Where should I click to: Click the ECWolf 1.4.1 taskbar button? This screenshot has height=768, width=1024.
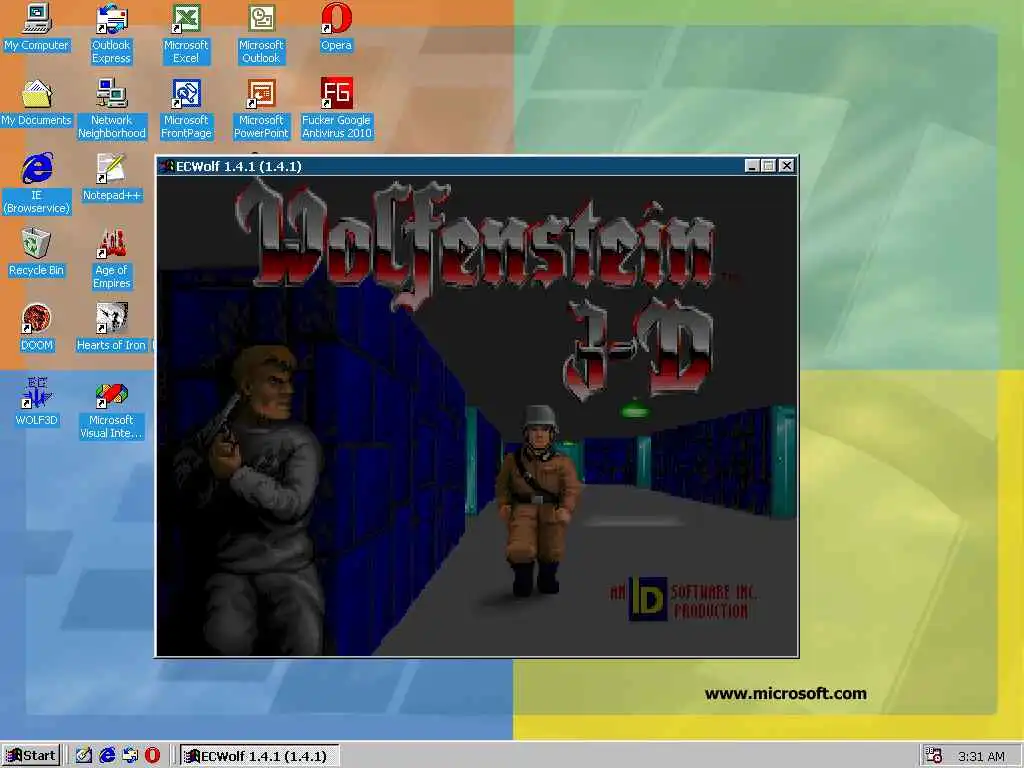[259, 756]
